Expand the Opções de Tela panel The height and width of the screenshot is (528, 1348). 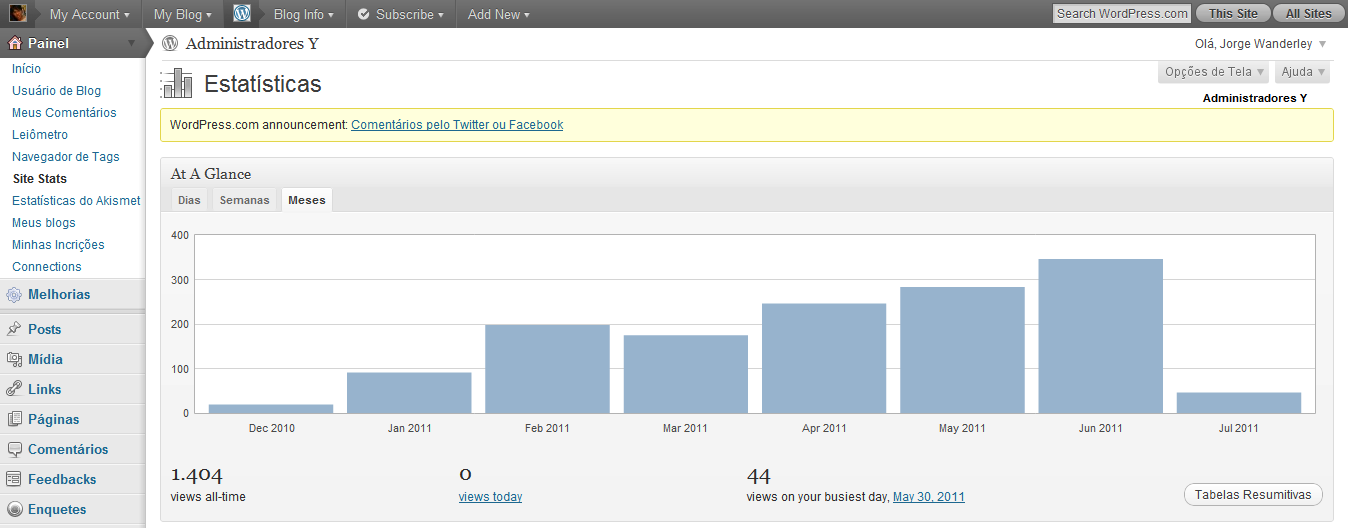pyautogui.click(x=1214, y=72)
